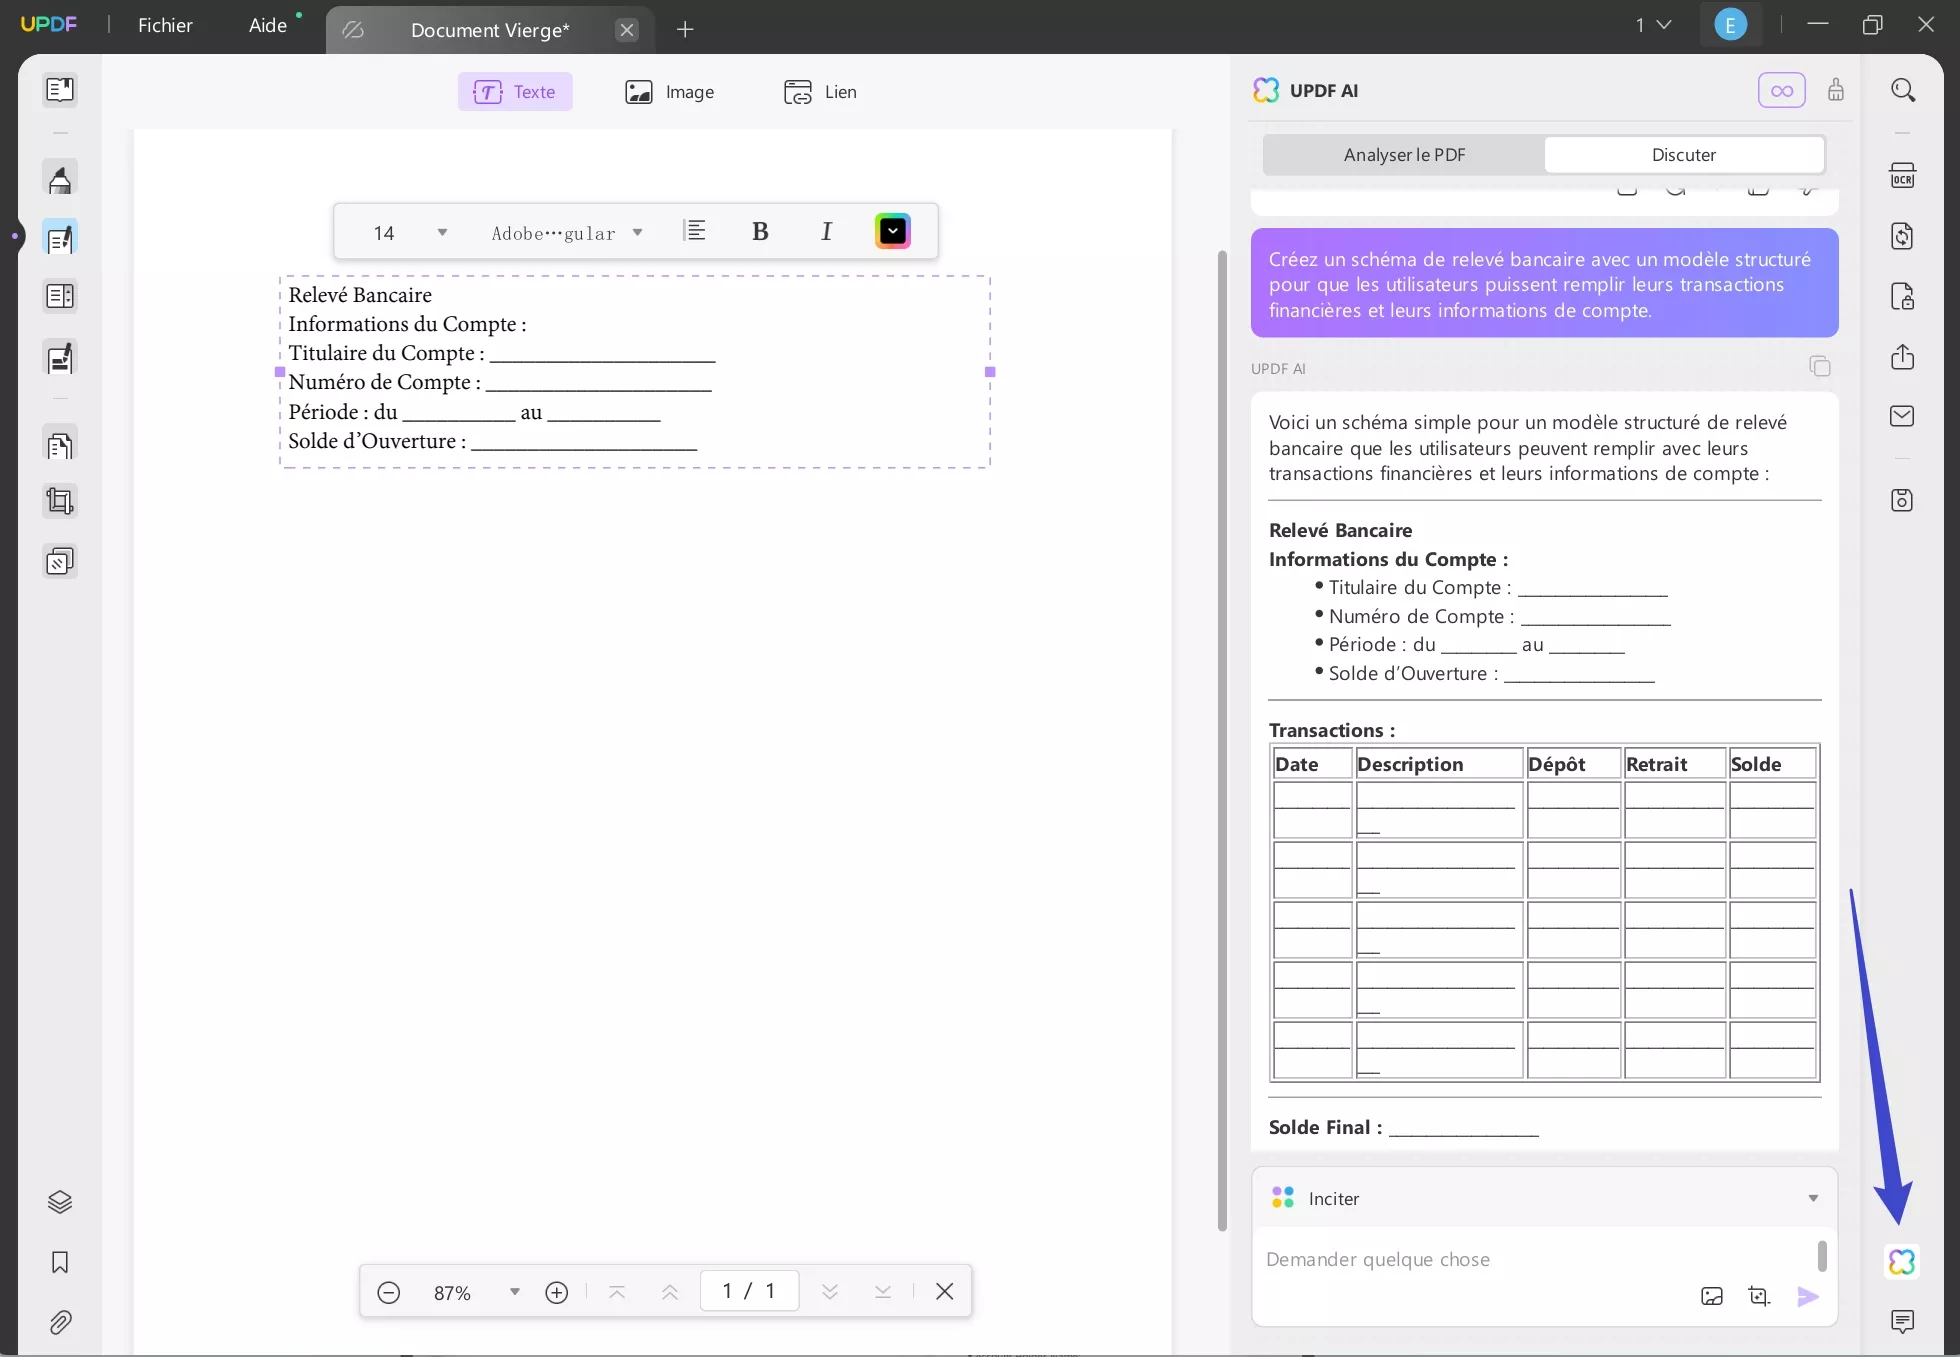The image size is (1960, 1357).
Task: Click the Lien insert button
Action: click(820, 92)
